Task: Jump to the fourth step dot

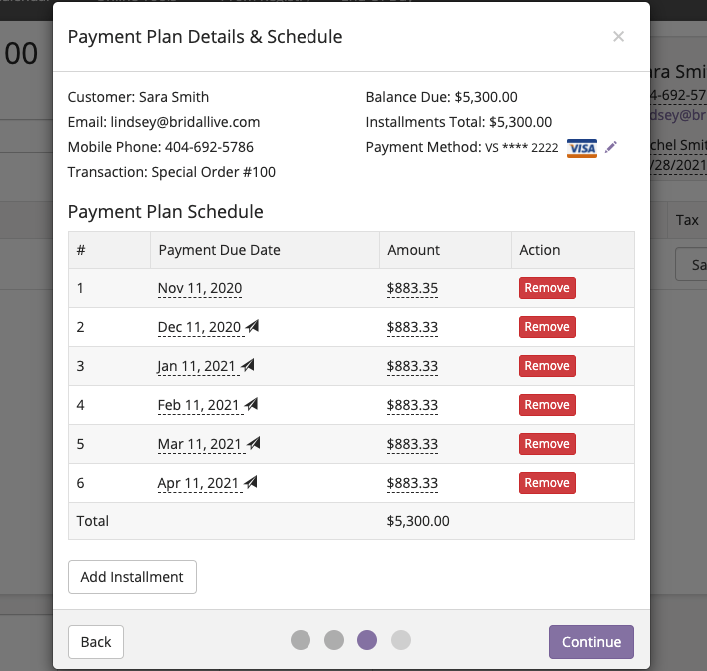Action: point(401,640)
